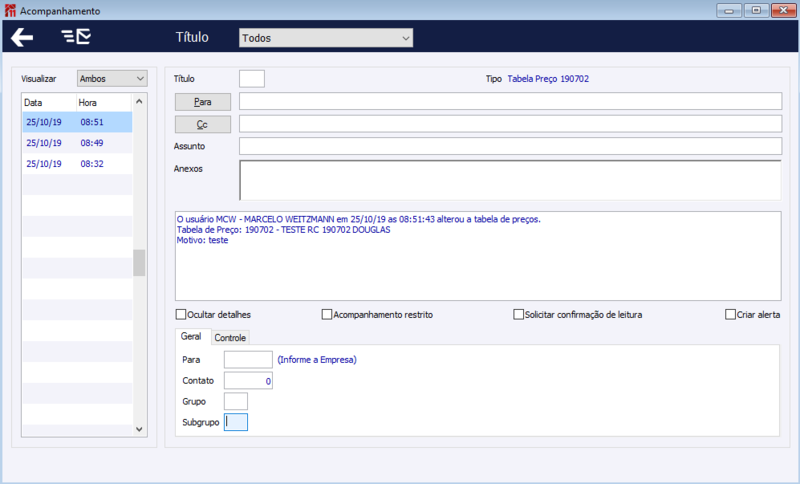The image size is (800, 484).
Task: Open the Visualizar dropdown showing Ambos
Action: point(112,79)
